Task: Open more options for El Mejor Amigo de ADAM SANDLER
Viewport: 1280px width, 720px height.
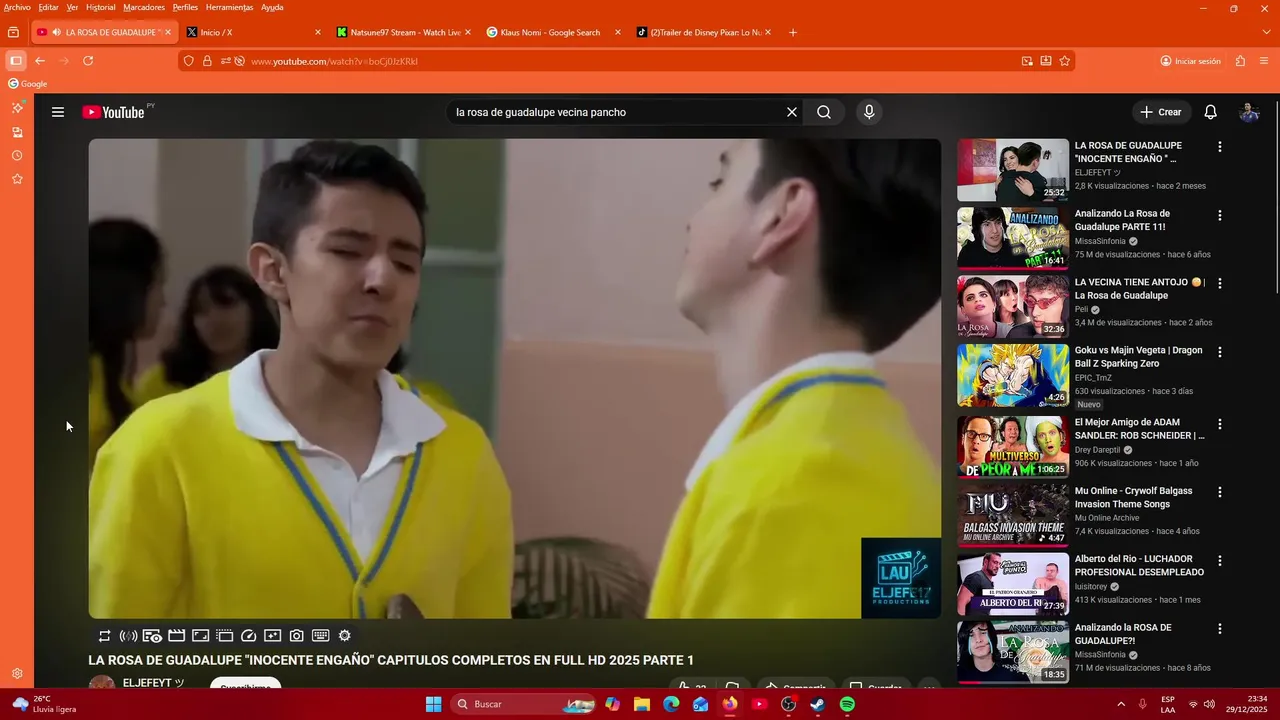Action: (x=1219, y=424)
